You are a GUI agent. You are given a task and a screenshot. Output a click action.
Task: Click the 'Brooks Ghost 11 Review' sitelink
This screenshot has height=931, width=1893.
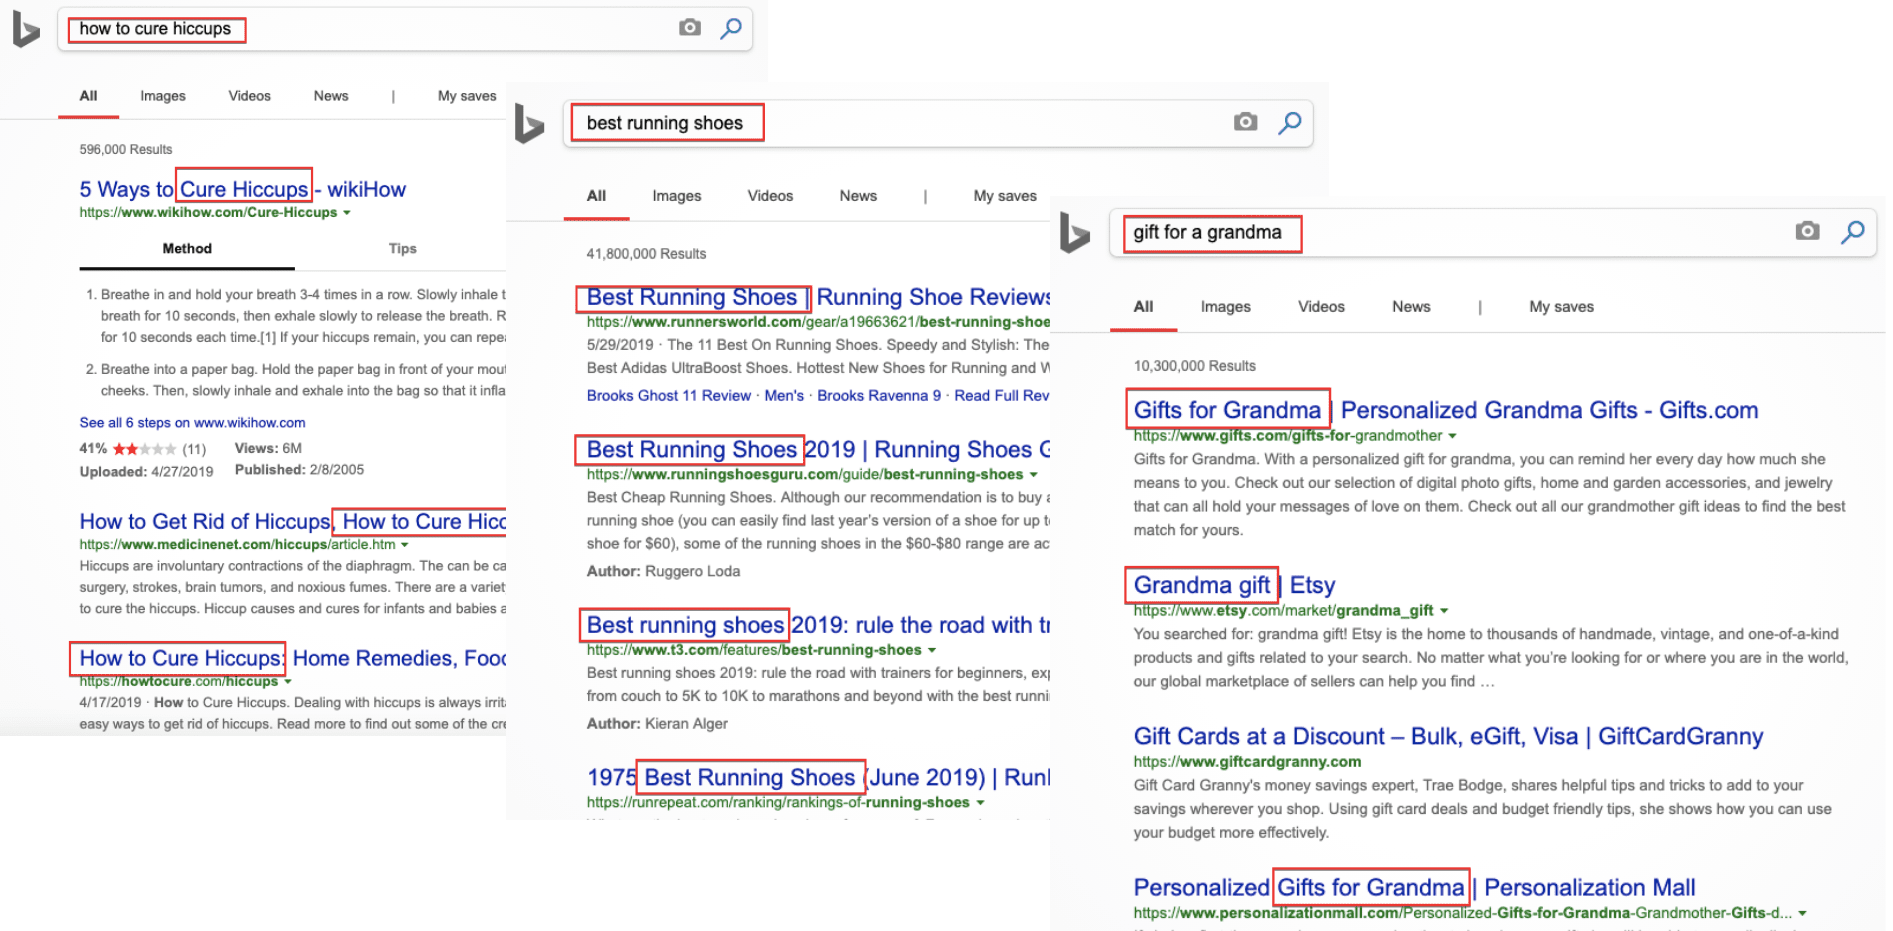(669, 396)
